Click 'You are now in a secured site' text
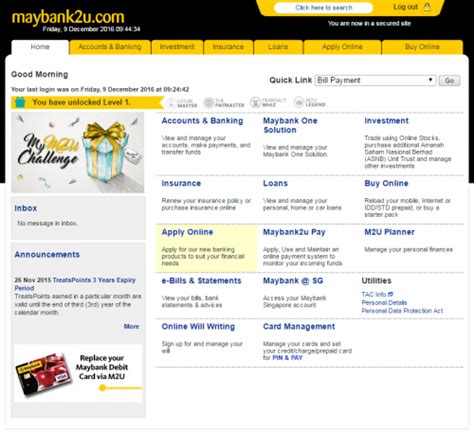The image size is (474, 433). pos(369,23)
